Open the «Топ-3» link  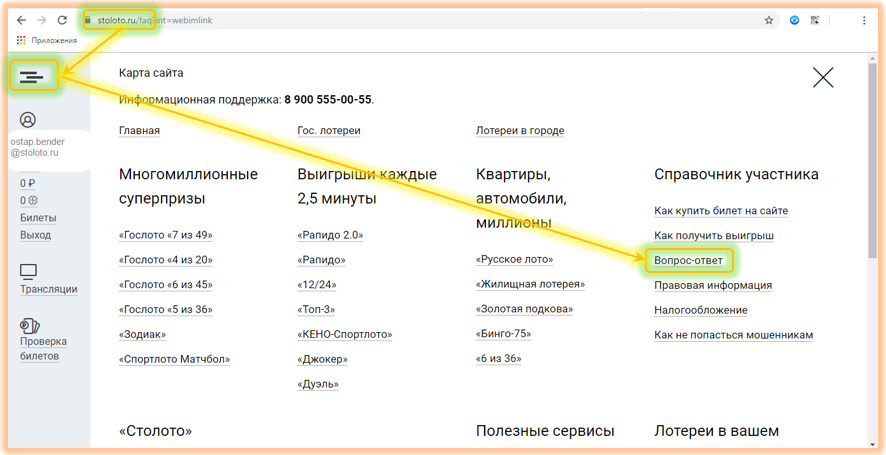[x=316, y=310]
